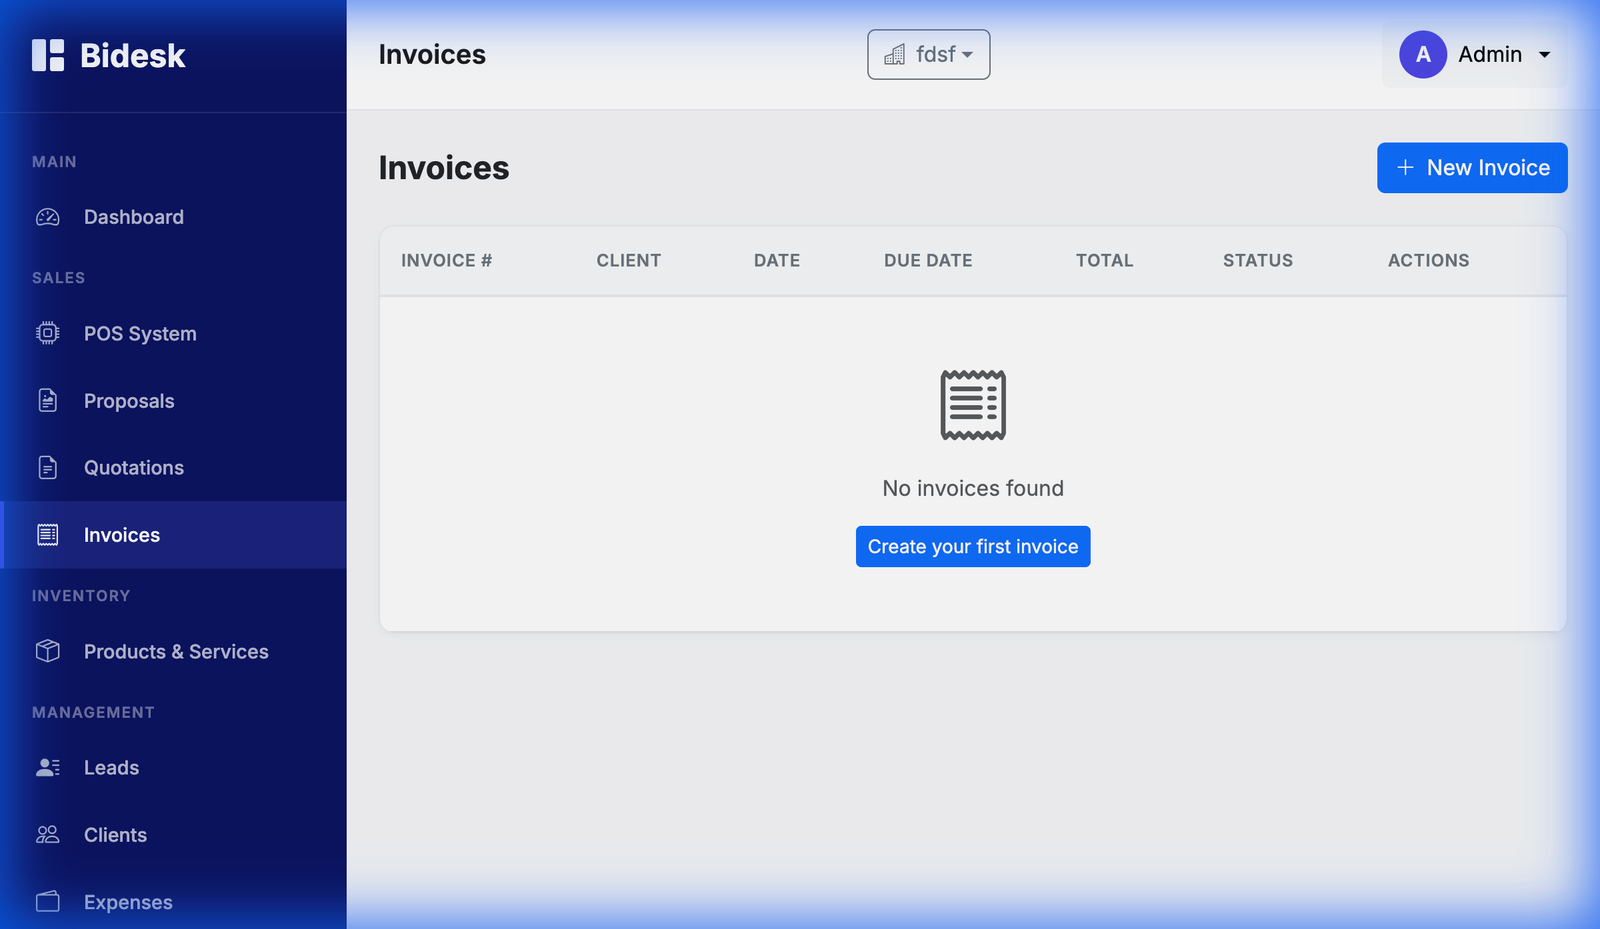Click the STATUS column header

1257,260
